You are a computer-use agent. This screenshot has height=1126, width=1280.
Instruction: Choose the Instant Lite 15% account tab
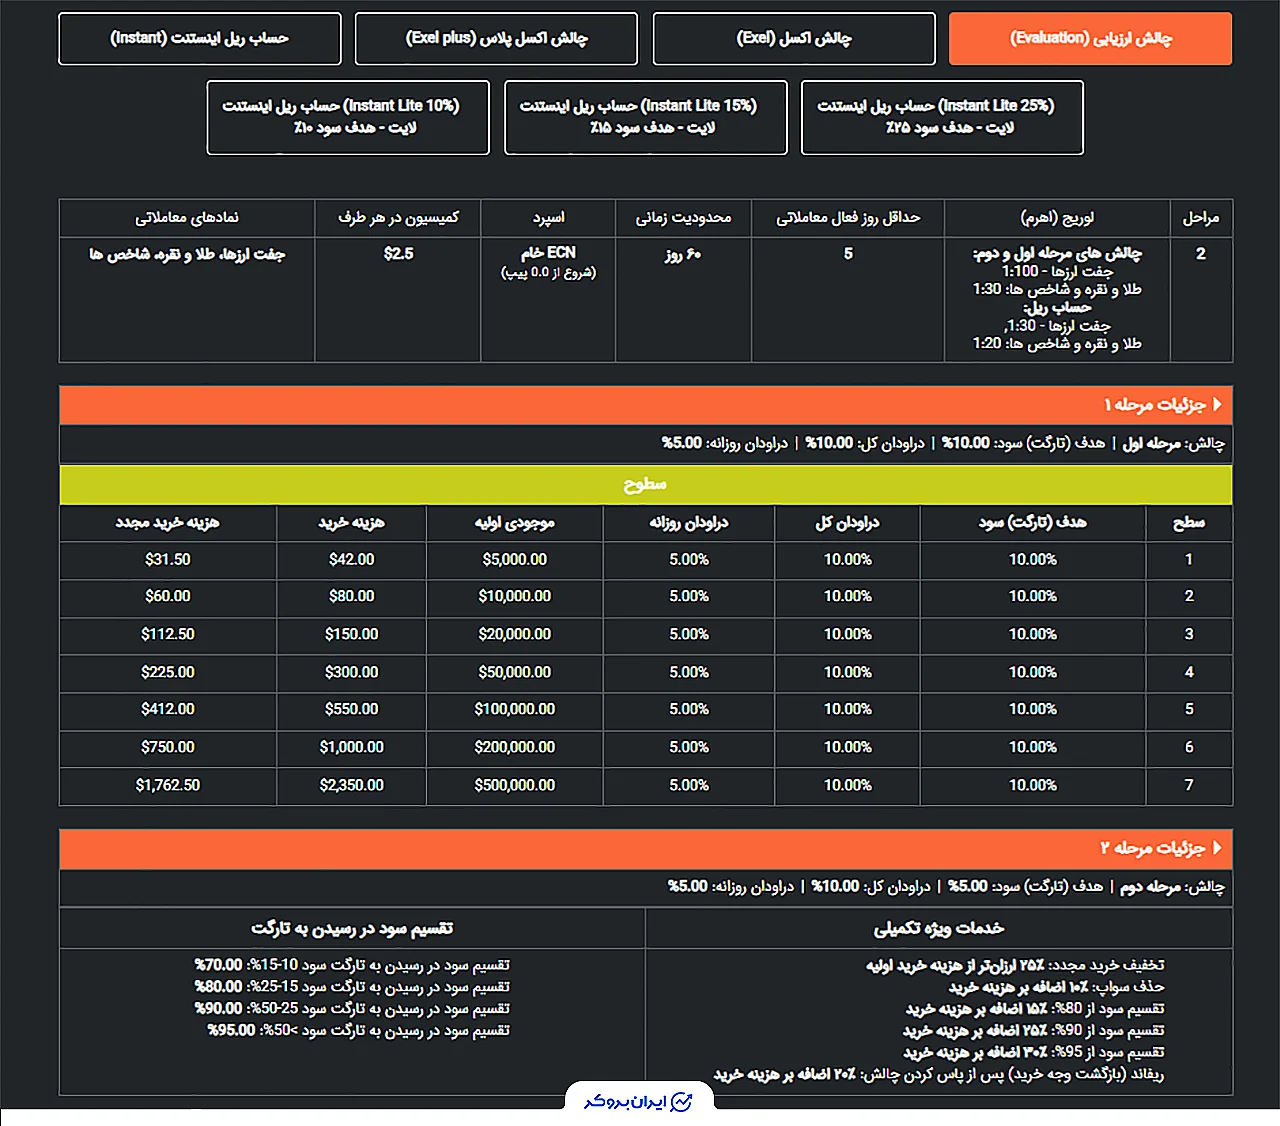pyautogui.click(x=646, y=117)
